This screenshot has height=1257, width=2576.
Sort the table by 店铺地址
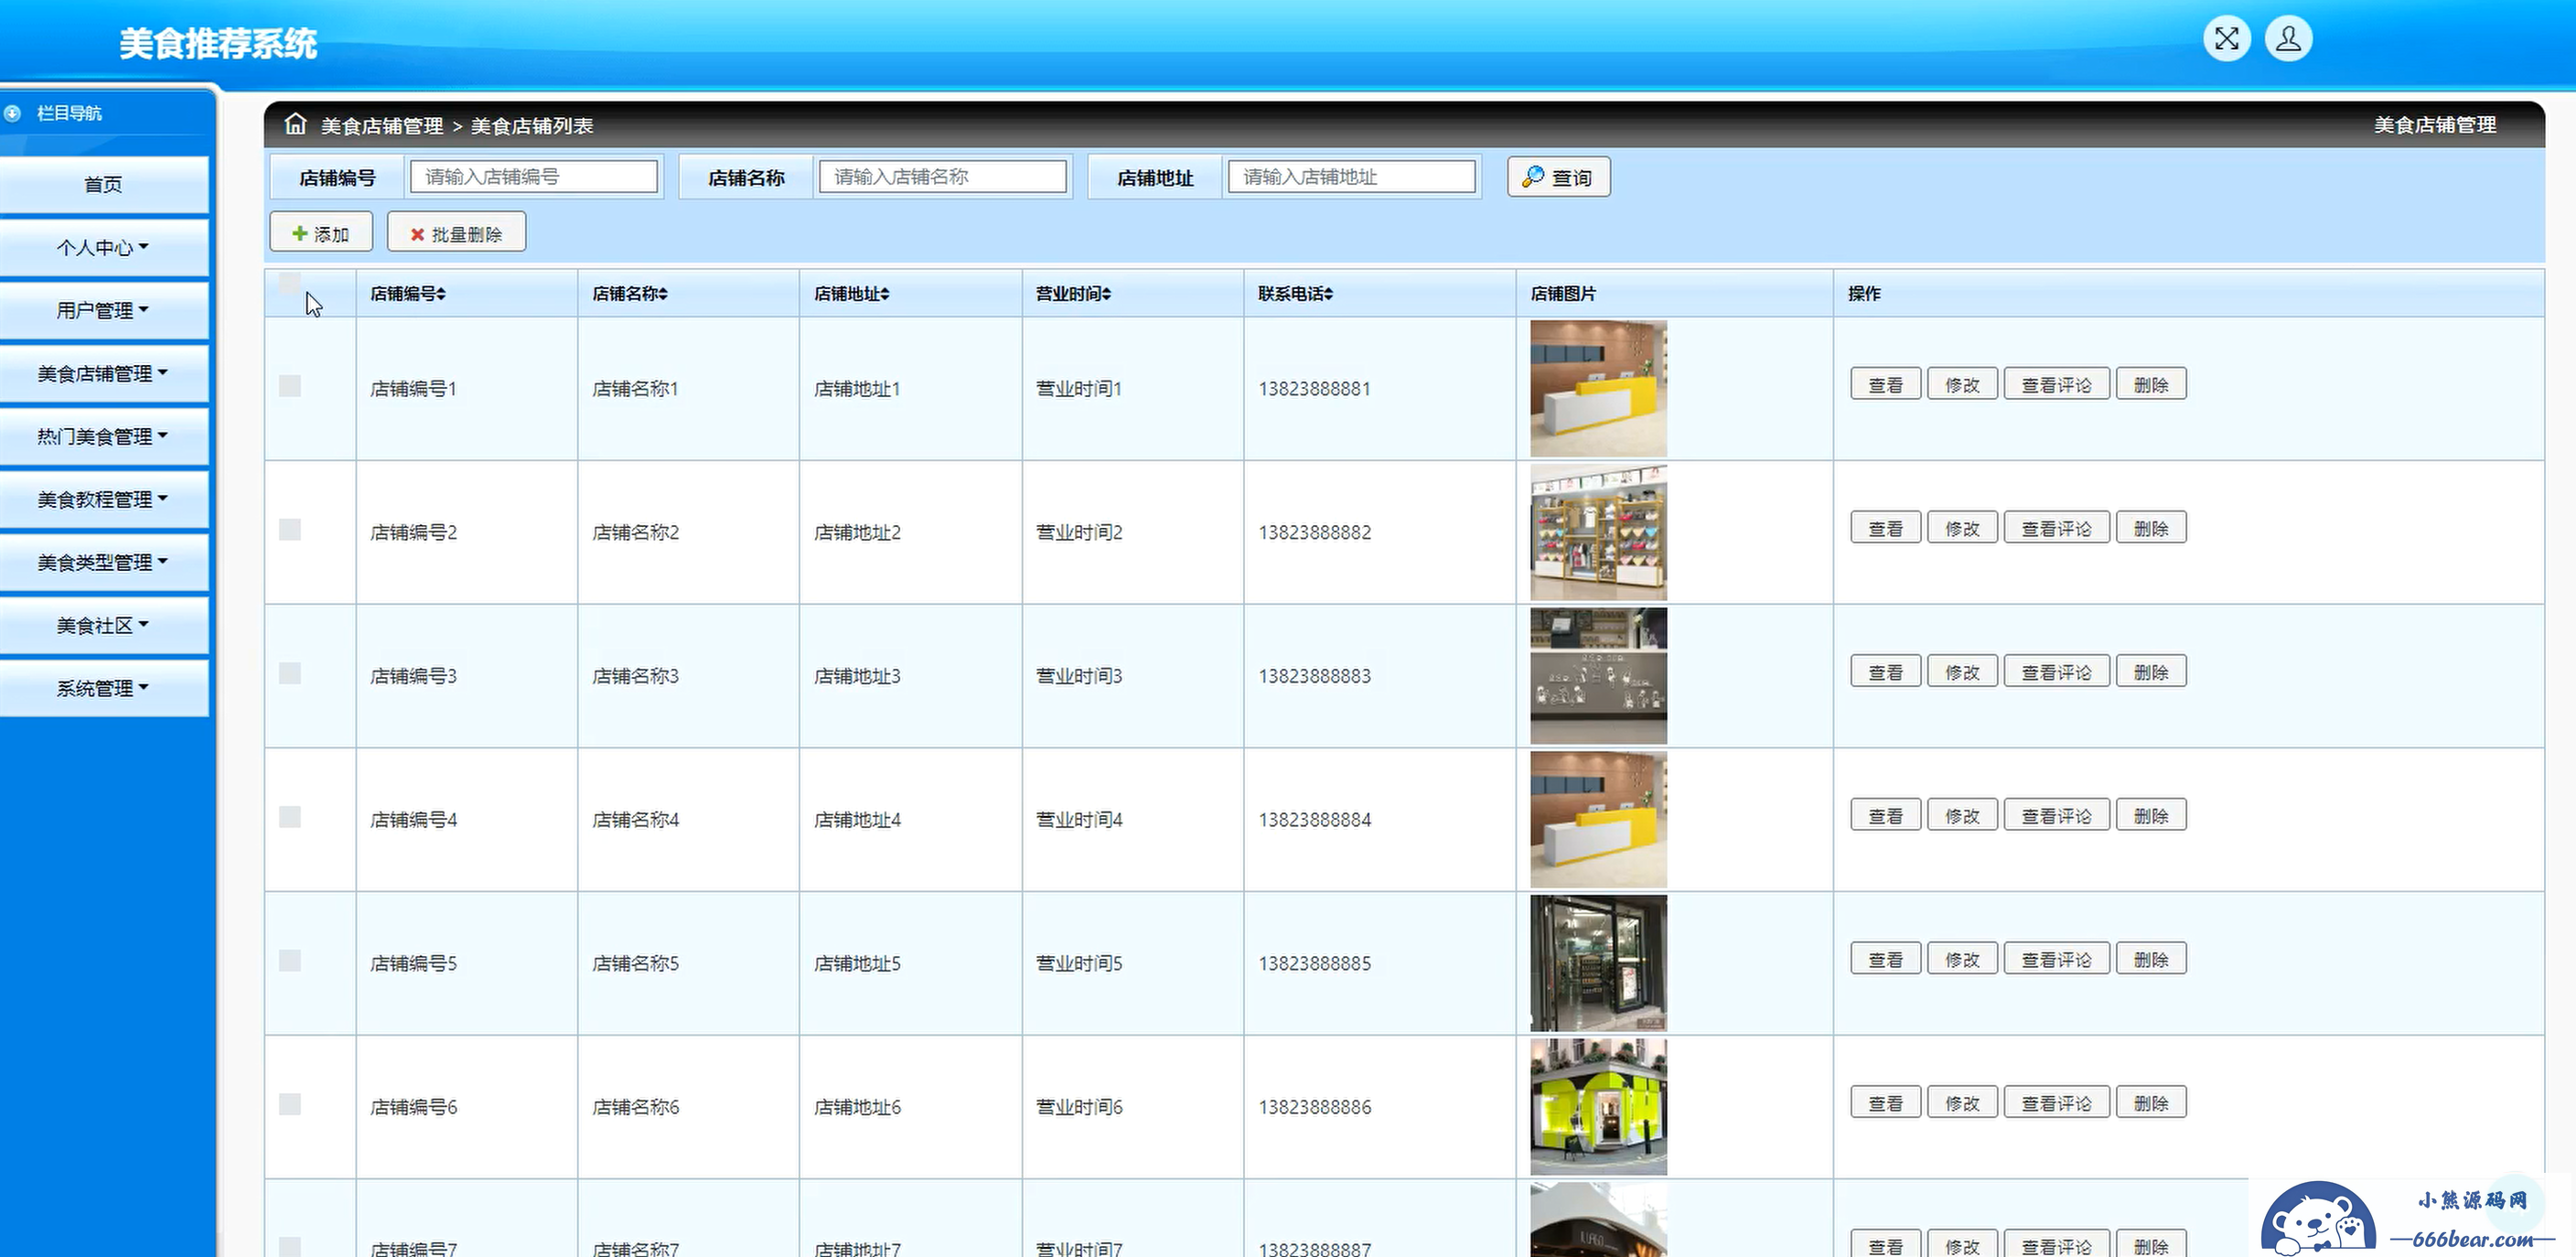pyautogui.click(x=852, y=293)
